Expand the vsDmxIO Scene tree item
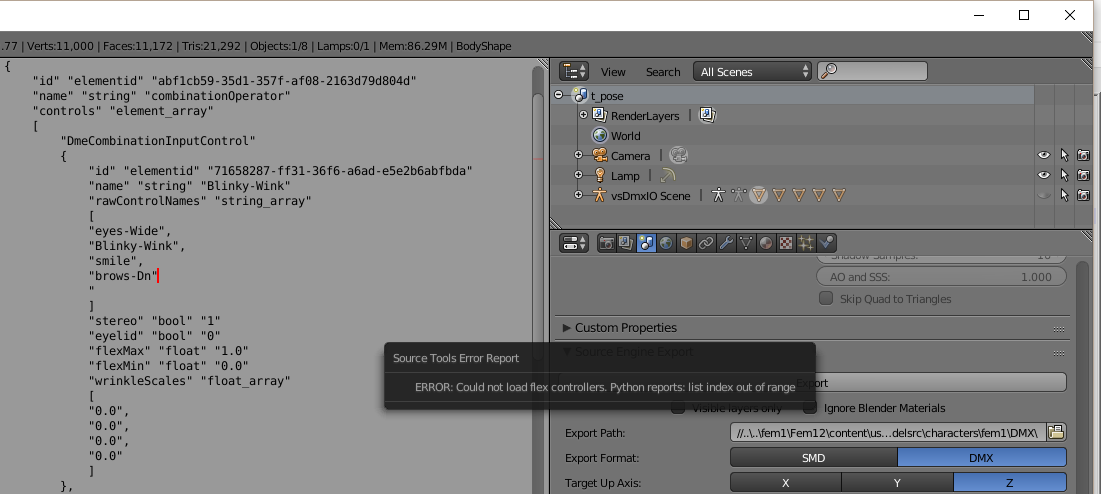 coord(579,195)
